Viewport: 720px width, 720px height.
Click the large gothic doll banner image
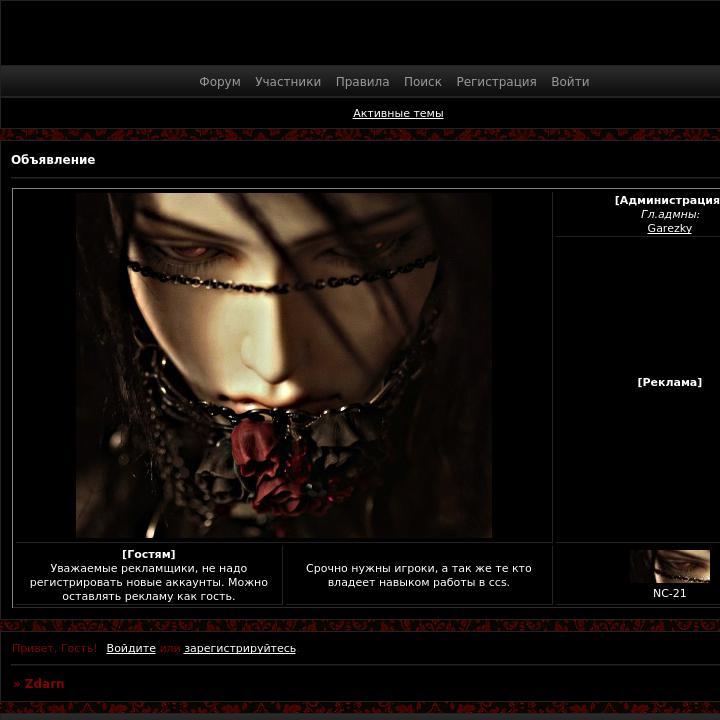pyautogui.click(x=284, y=366)
